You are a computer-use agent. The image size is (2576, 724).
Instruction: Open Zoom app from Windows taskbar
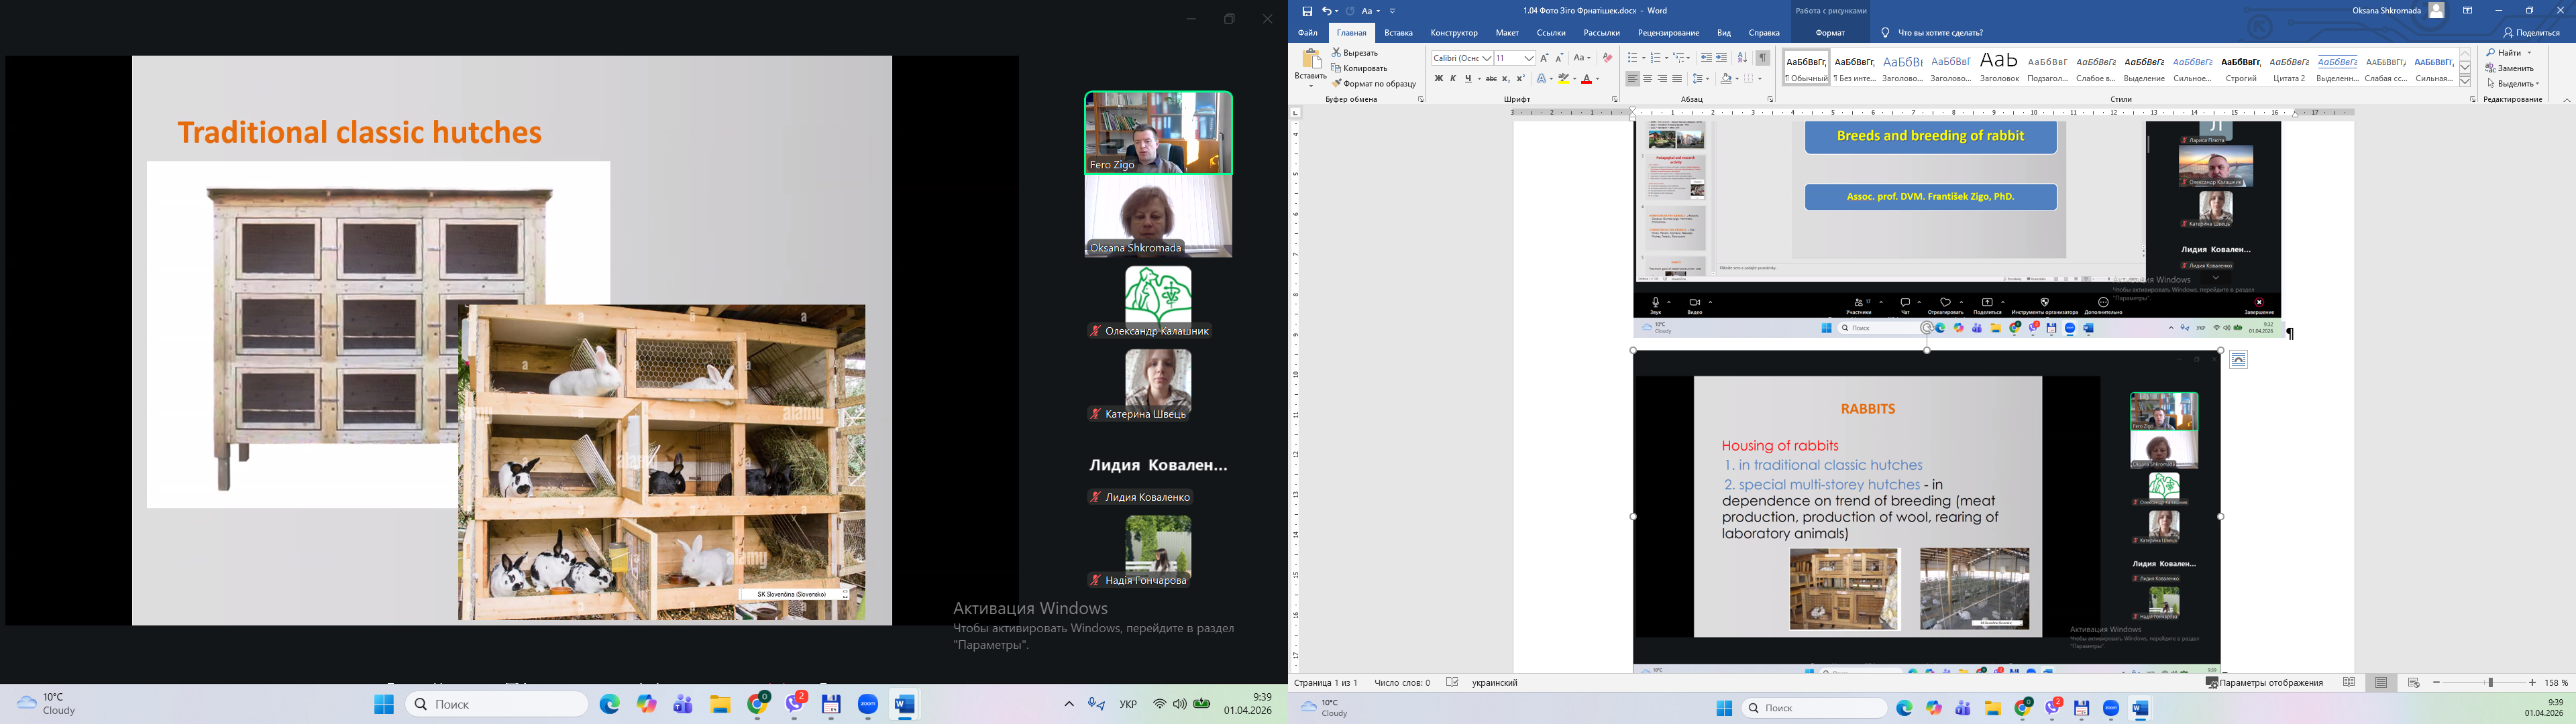pyautogui.click(x=867, y=705)
